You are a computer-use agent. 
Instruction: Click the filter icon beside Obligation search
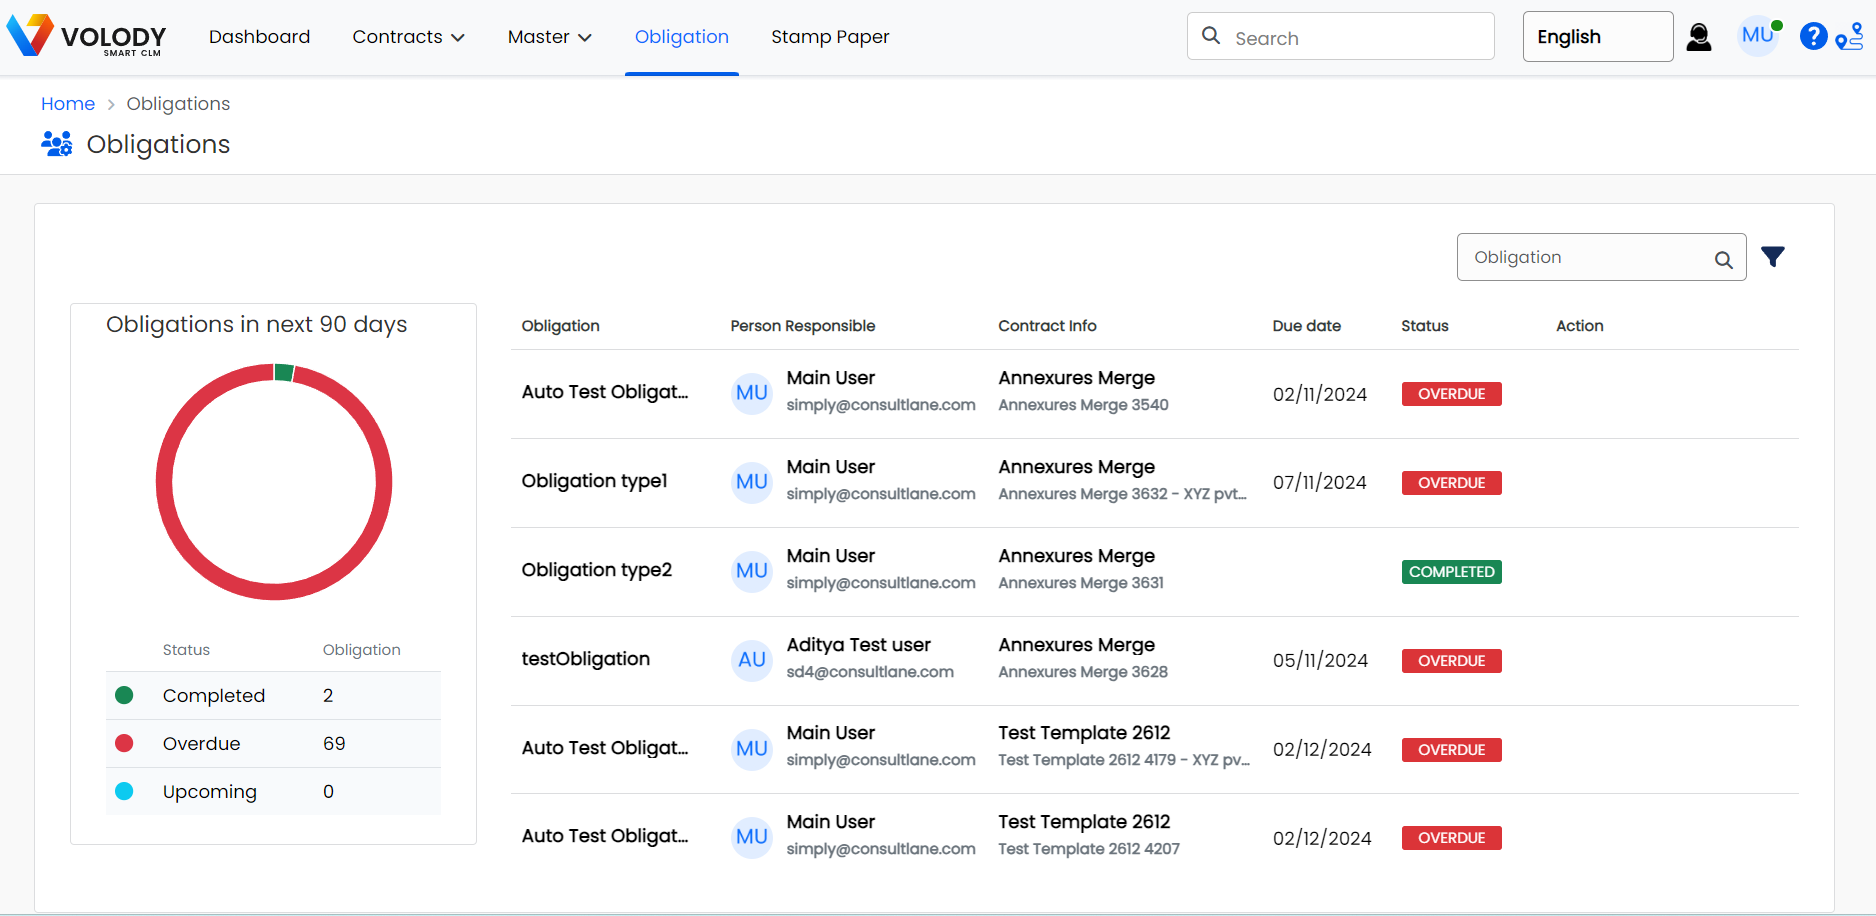click(x=1773, y=256)
